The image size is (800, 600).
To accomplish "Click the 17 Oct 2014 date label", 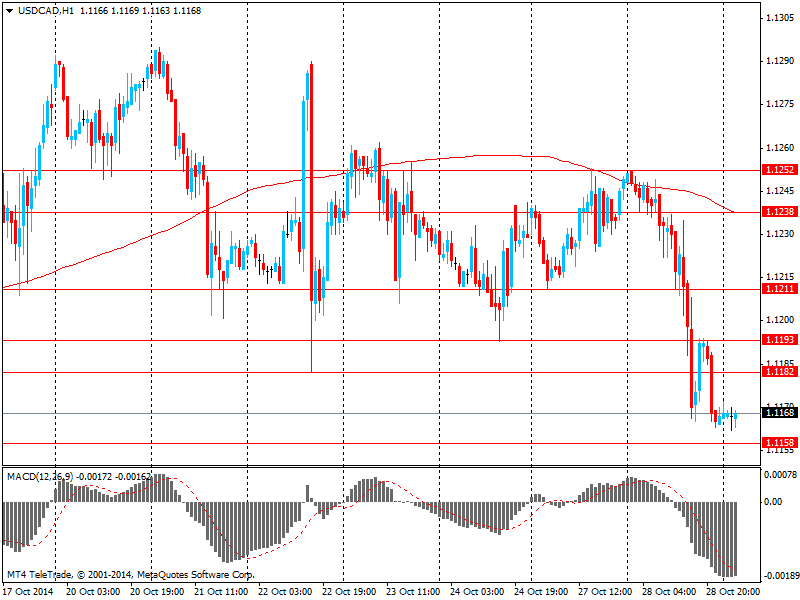I will point(30,592).
